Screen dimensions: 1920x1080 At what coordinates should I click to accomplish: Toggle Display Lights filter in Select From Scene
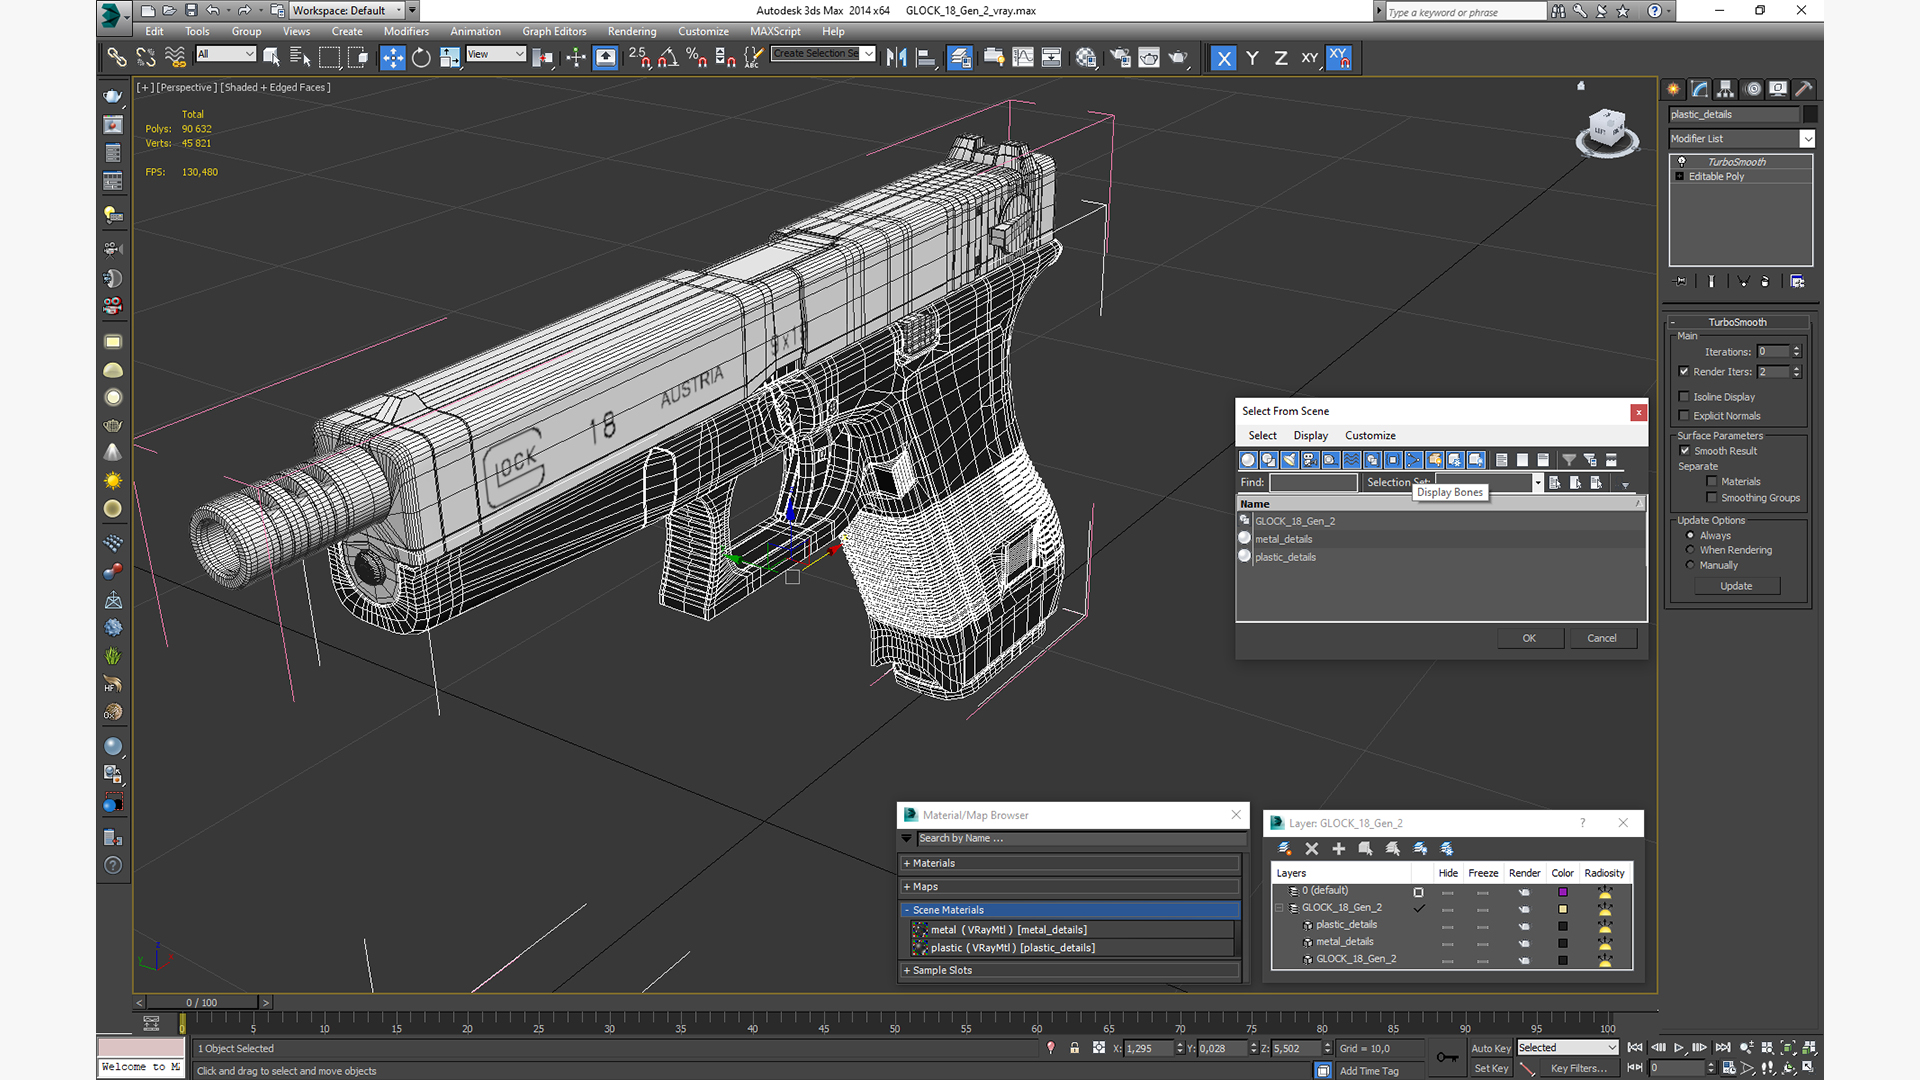(x=1290, y=460)
